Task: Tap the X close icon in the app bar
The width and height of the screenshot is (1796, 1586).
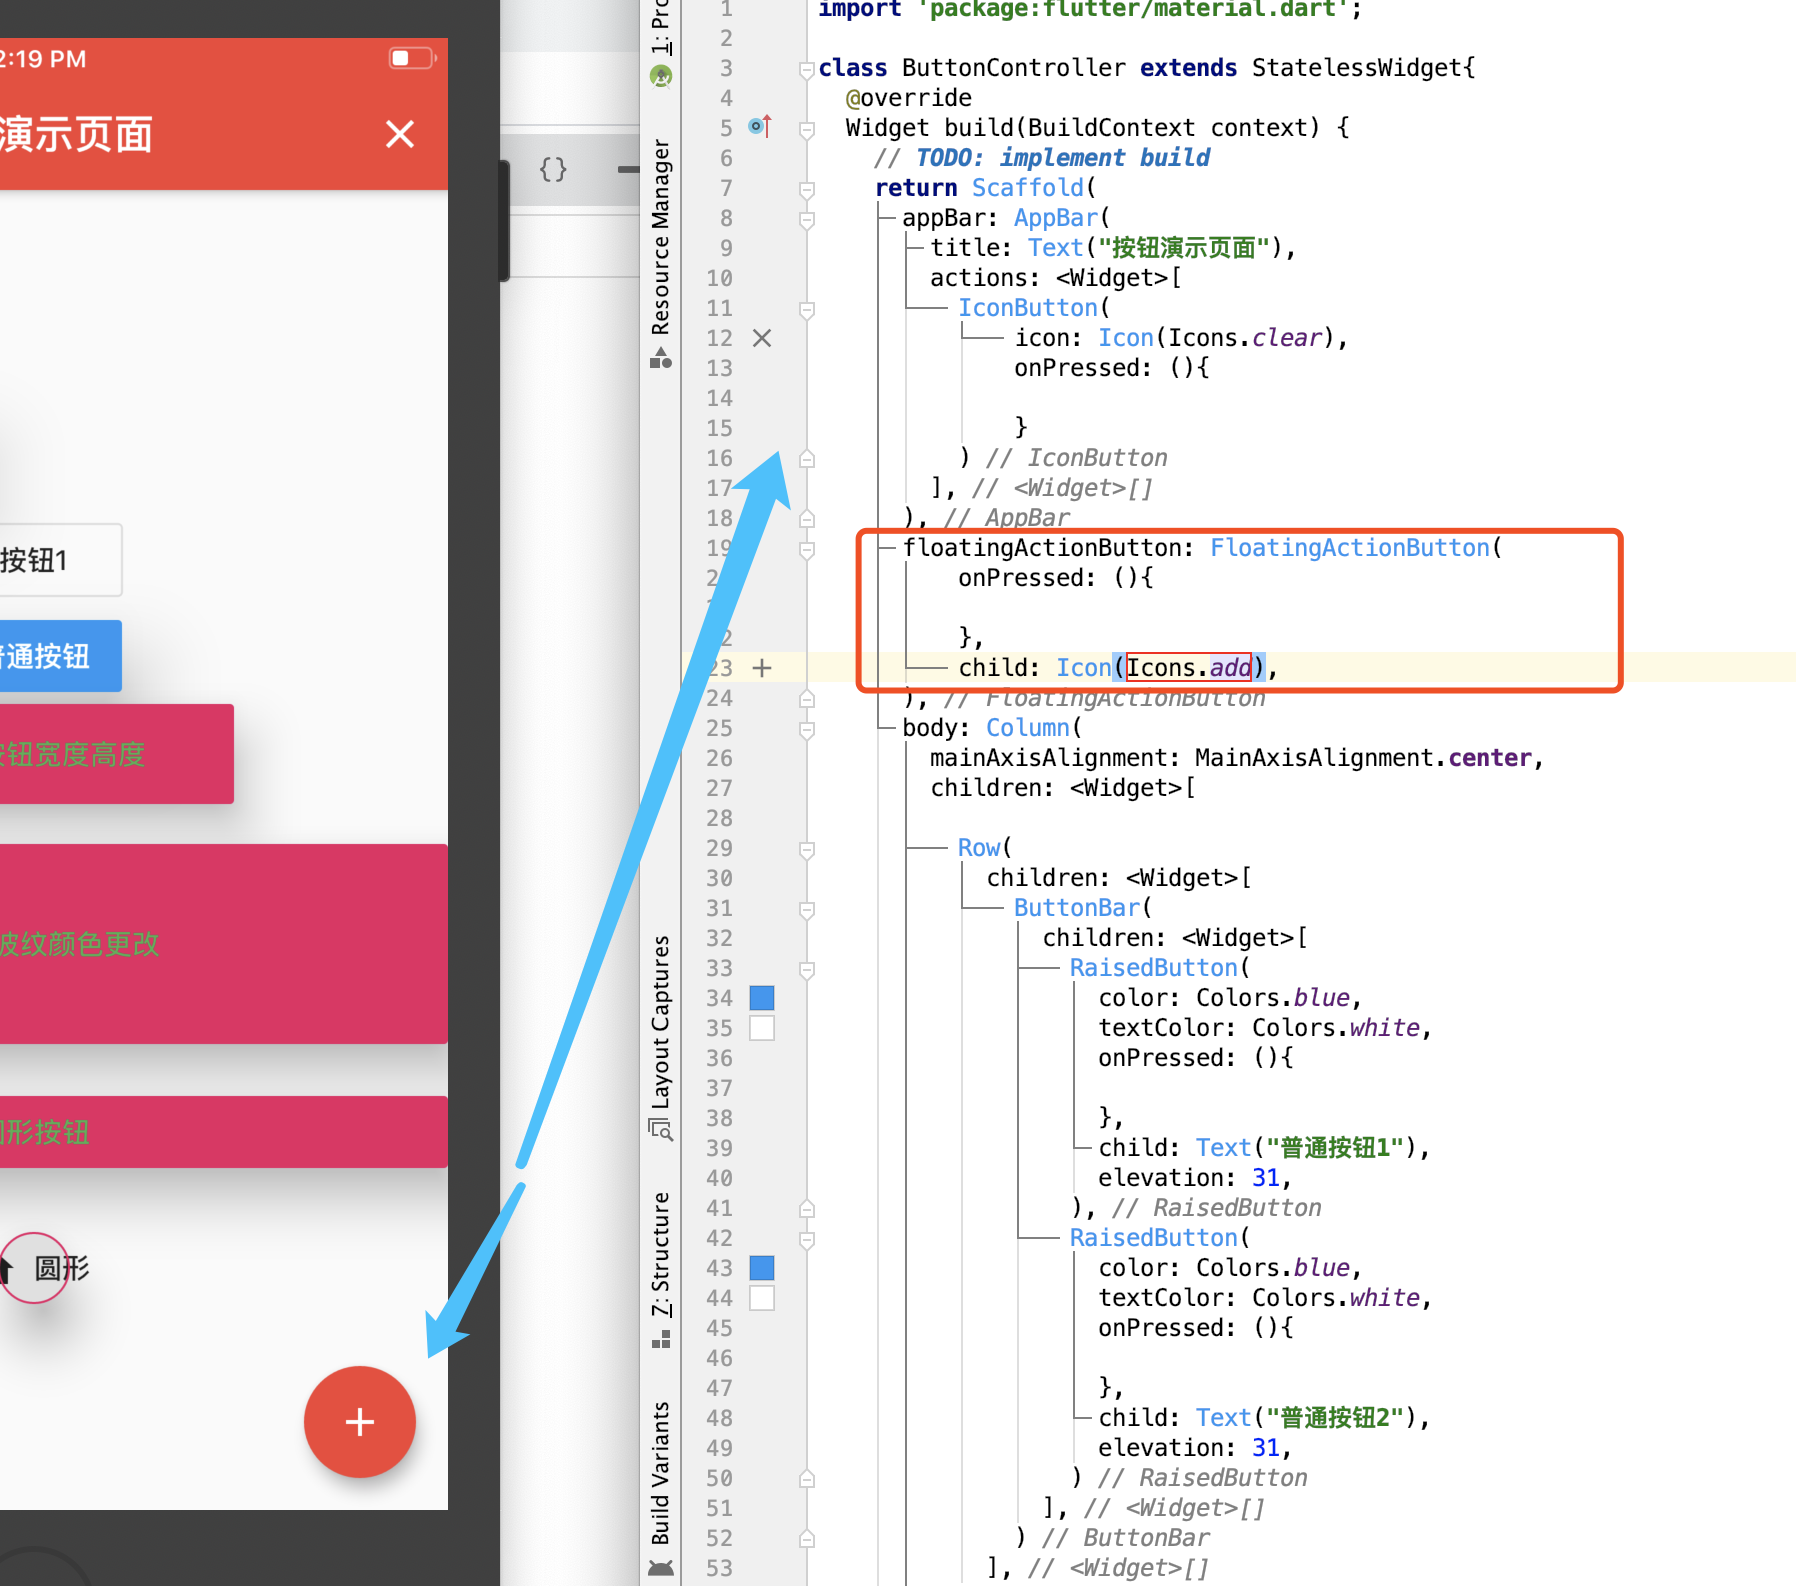Action: tap(400, 134)
